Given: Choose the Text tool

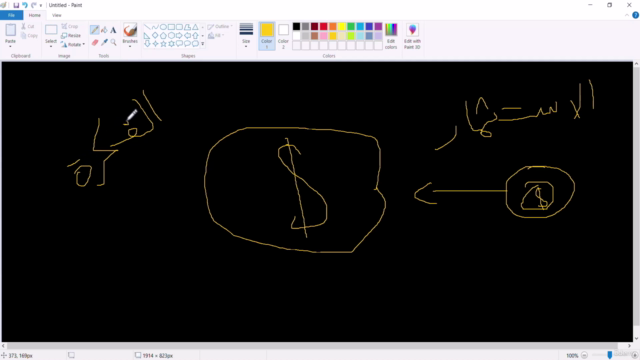Looking at the screenshot, I should coord(113,30).
